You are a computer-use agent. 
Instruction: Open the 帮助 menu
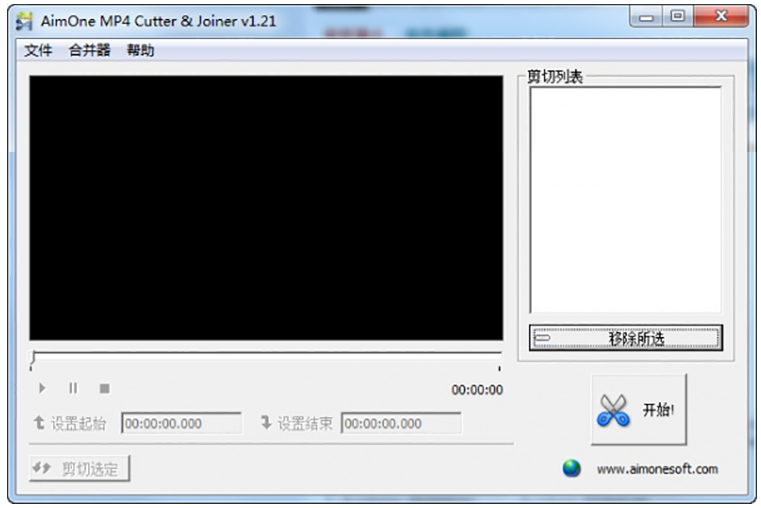coord(140,51)
